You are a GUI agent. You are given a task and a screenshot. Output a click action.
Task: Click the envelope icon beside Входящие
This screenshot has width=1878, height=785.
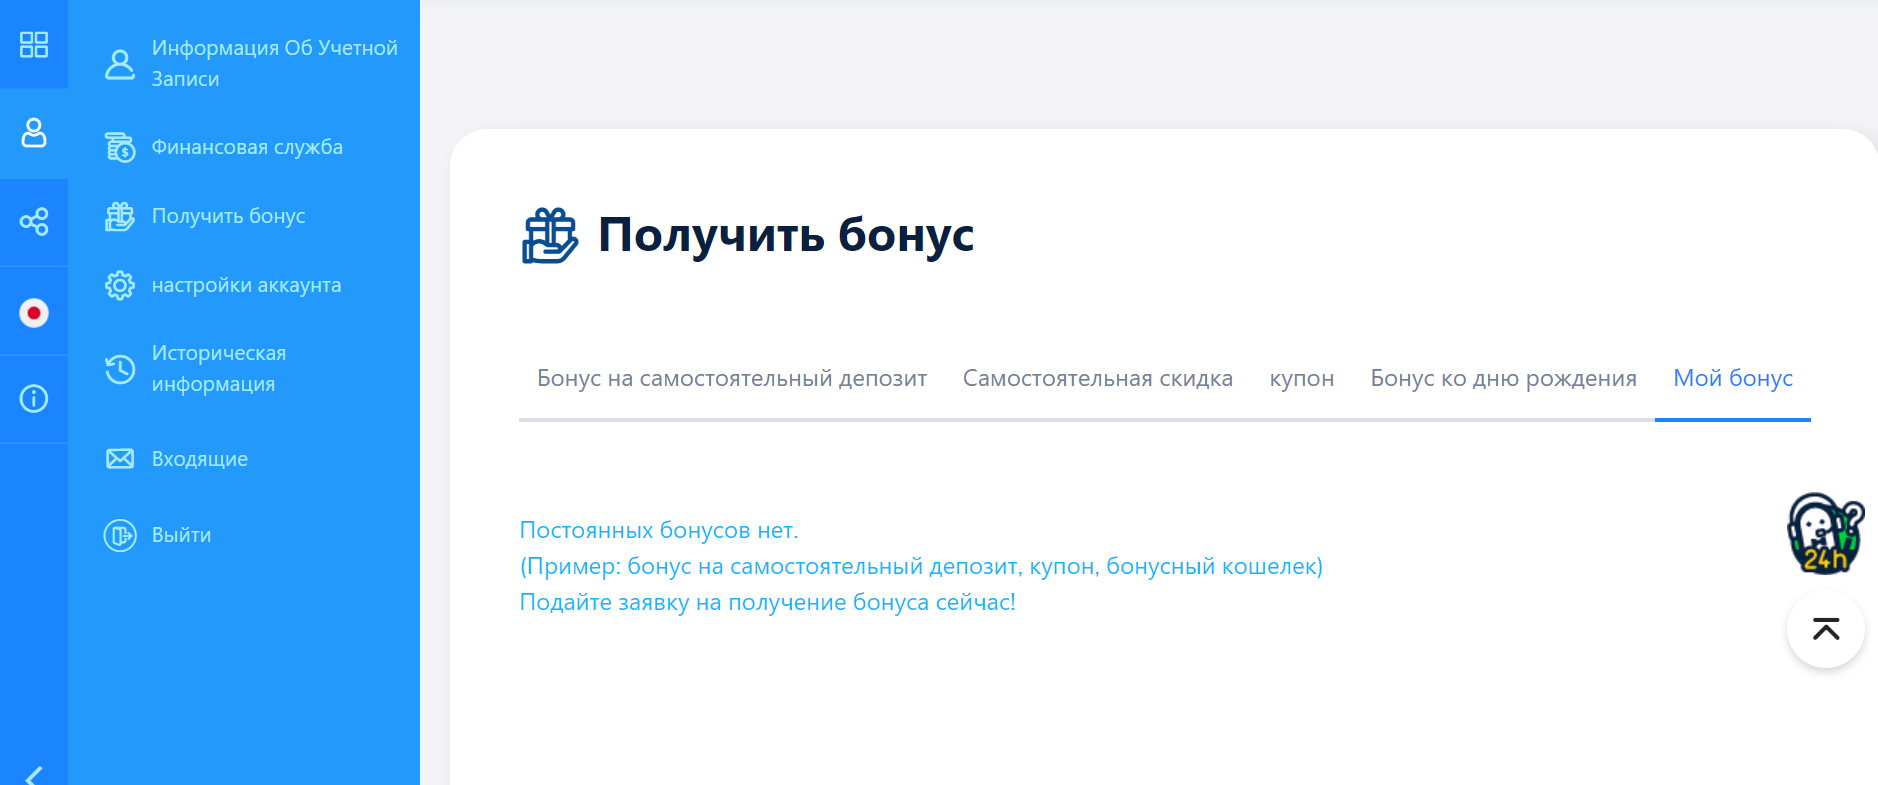[x=120, y=459]
